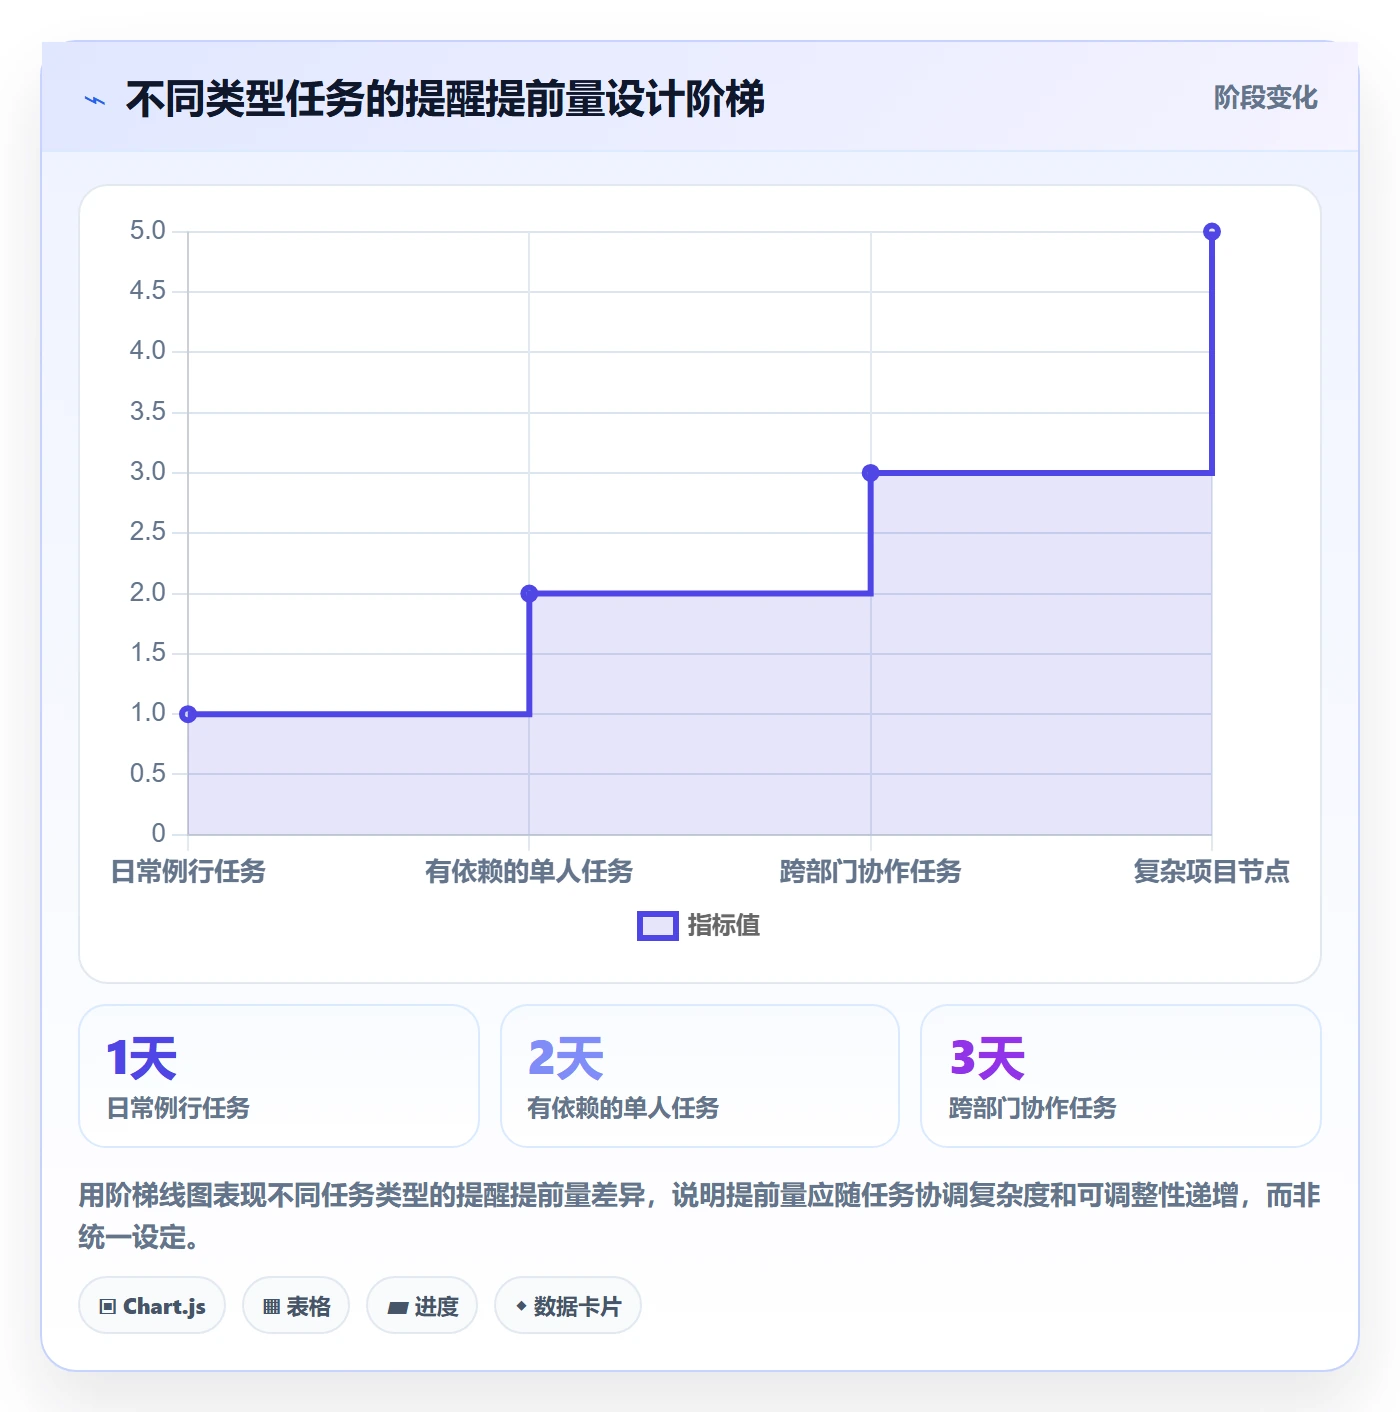The image size is (1400, 1412).
Task: Select the 1天 日常例行任务 card
Action: (279, 1076)
